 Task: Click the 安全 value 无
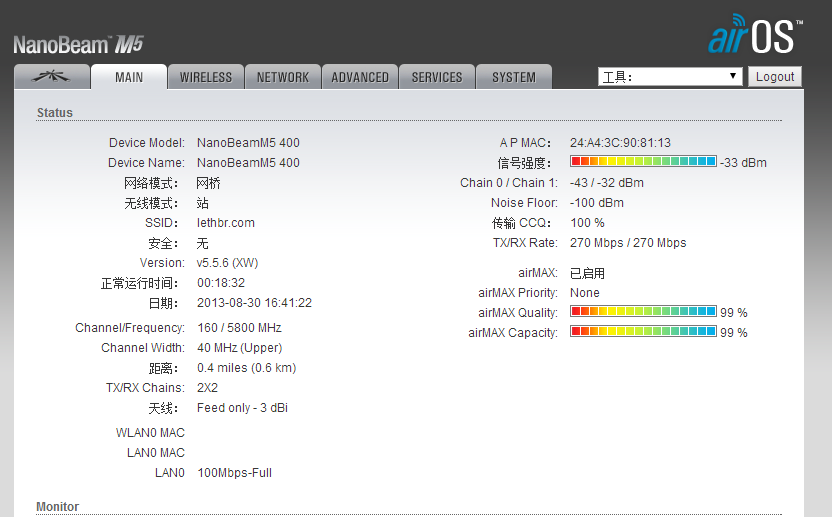202,244
